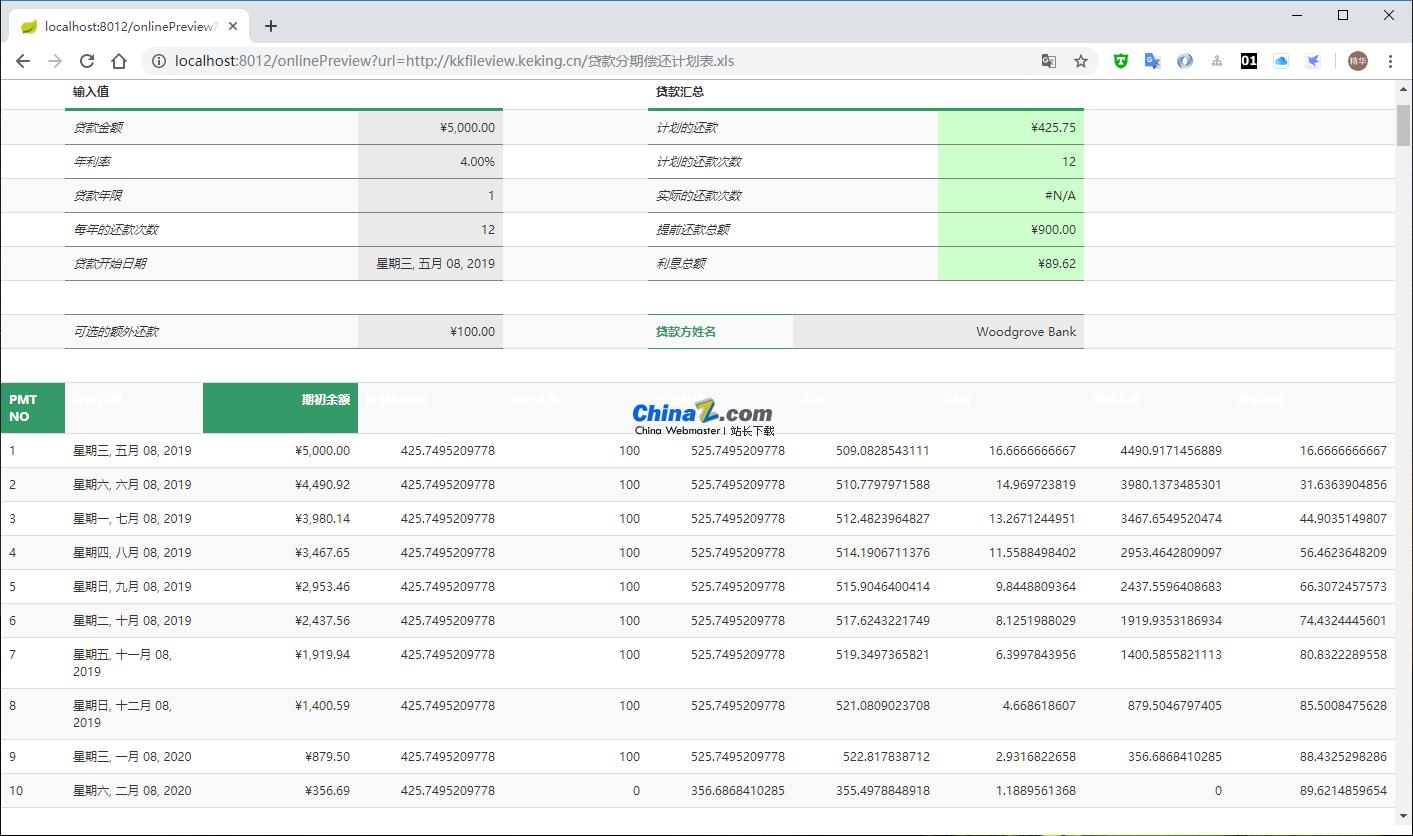This screenshot has height=836, width=1413.
Task: Click the PMT NO column header
Action: click(x=33, y=408)
